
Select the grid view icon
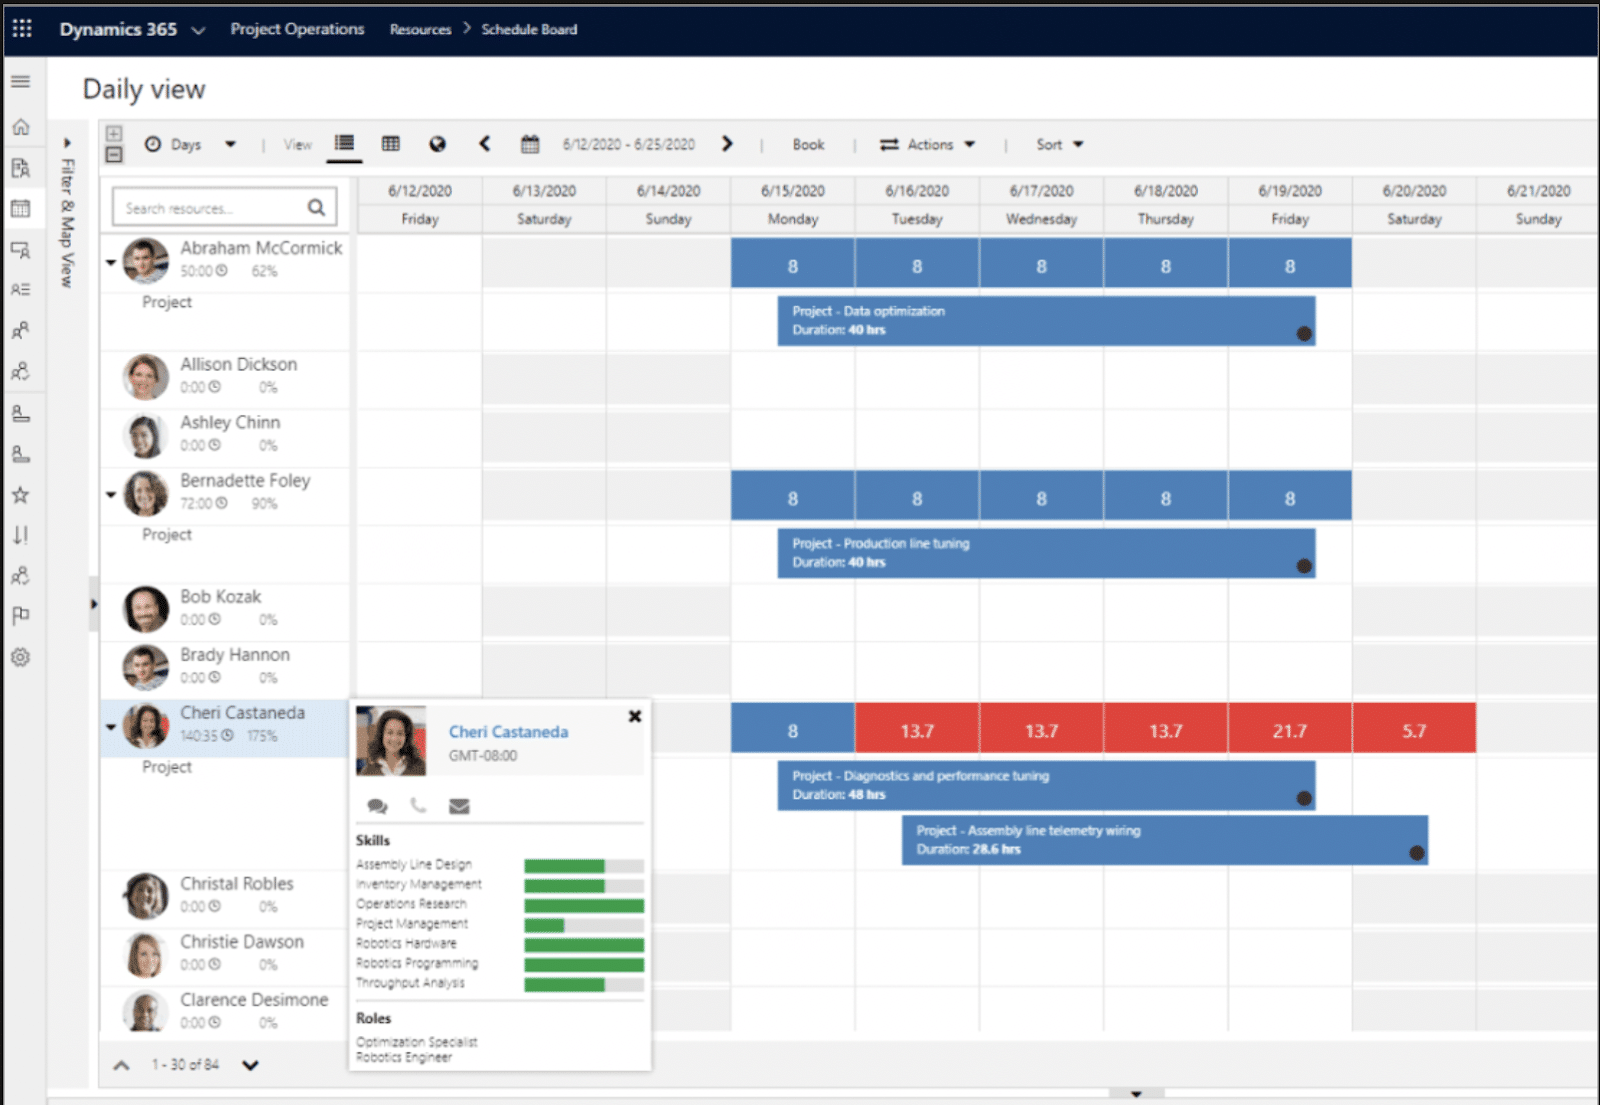[390, 144]
